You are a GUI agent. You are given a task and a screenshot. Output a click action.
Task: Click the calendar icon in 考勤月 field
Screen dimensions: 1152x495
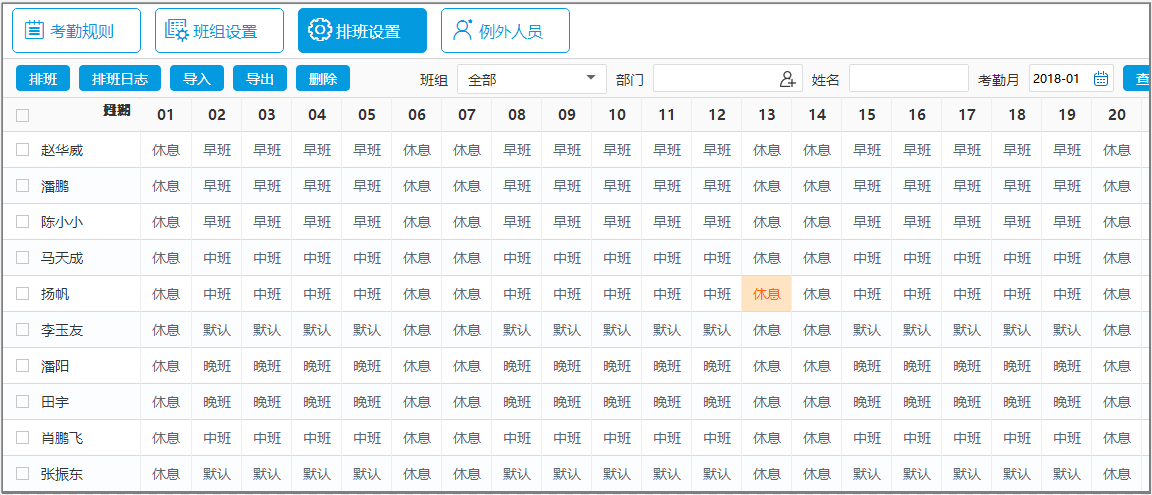1101,79
